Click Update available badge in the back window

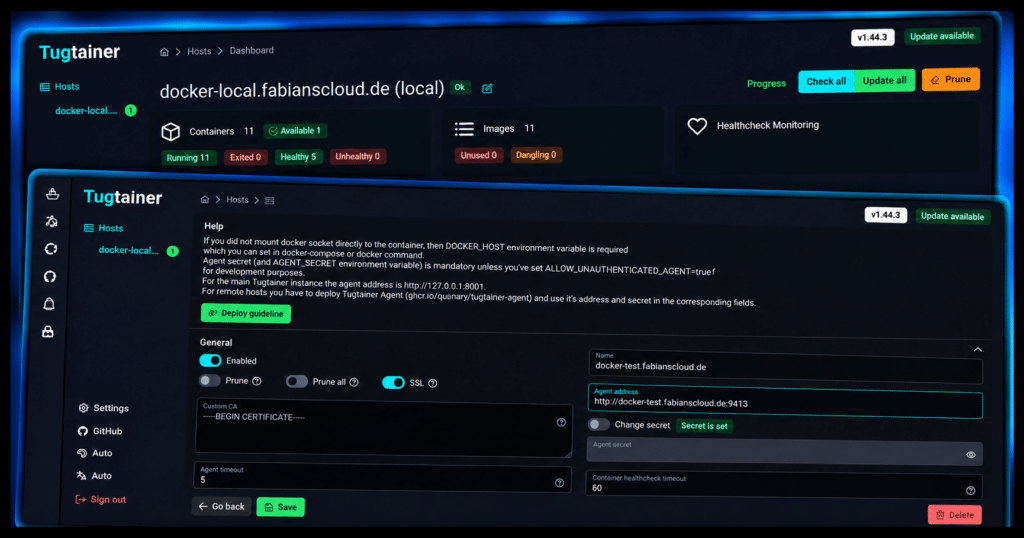[942, 36]
